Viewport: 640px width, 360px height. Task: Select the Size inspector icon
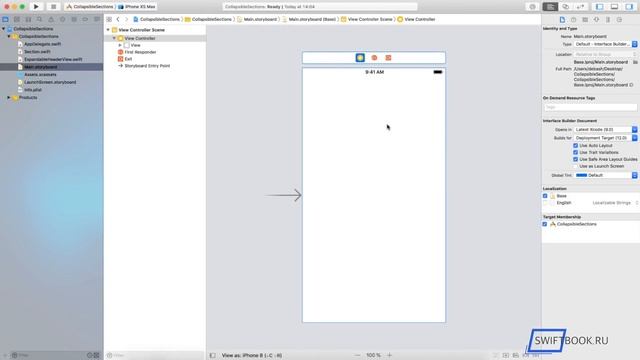608,20
